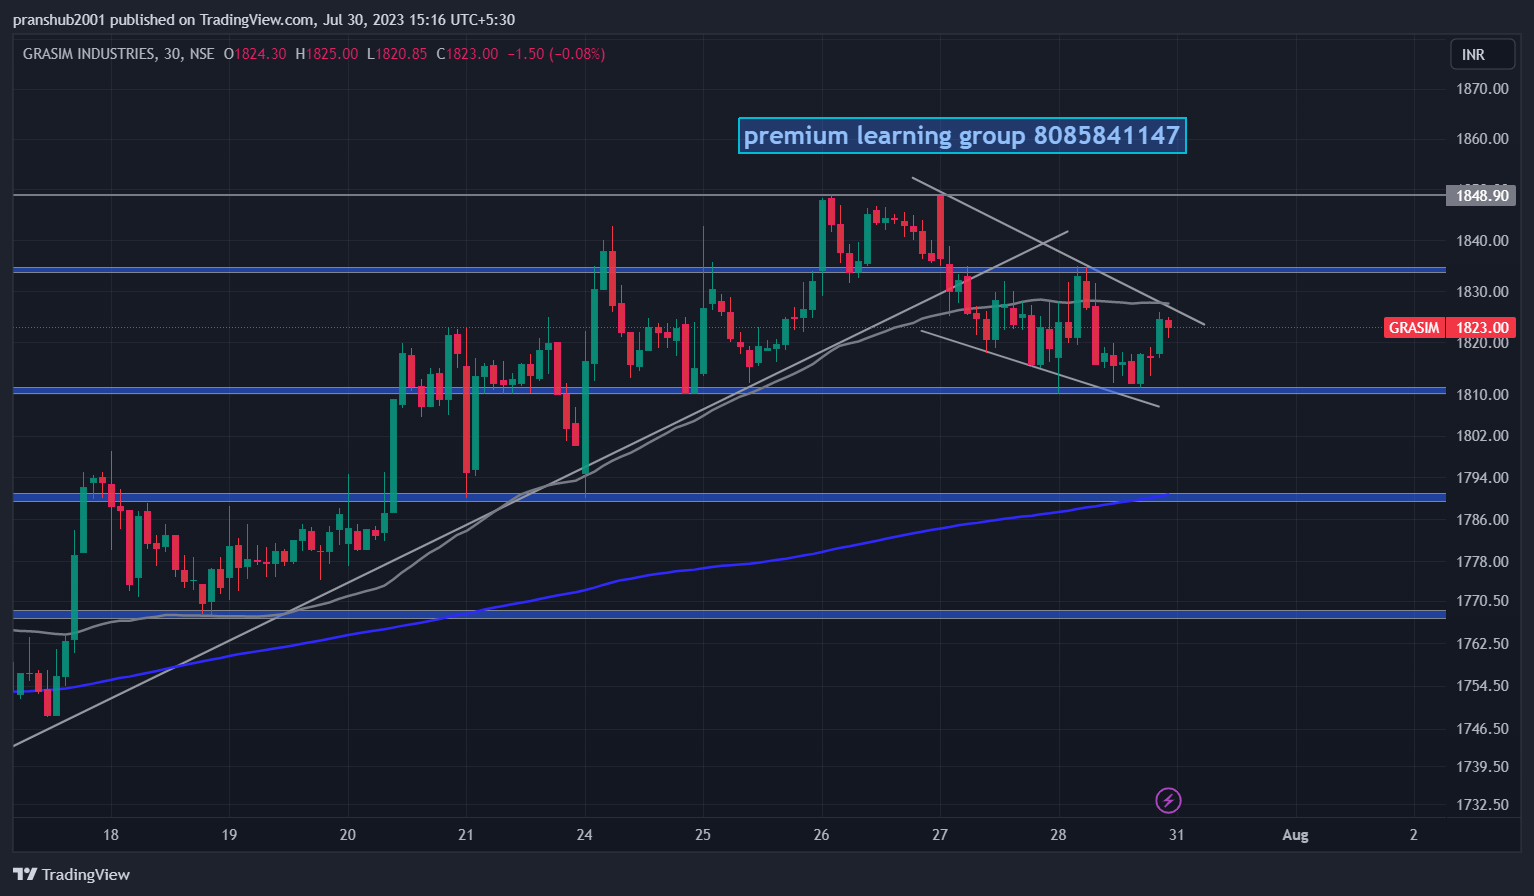The image size is (1534, 896).
Task: Click date 25 on the time axis
Action: 703,834
